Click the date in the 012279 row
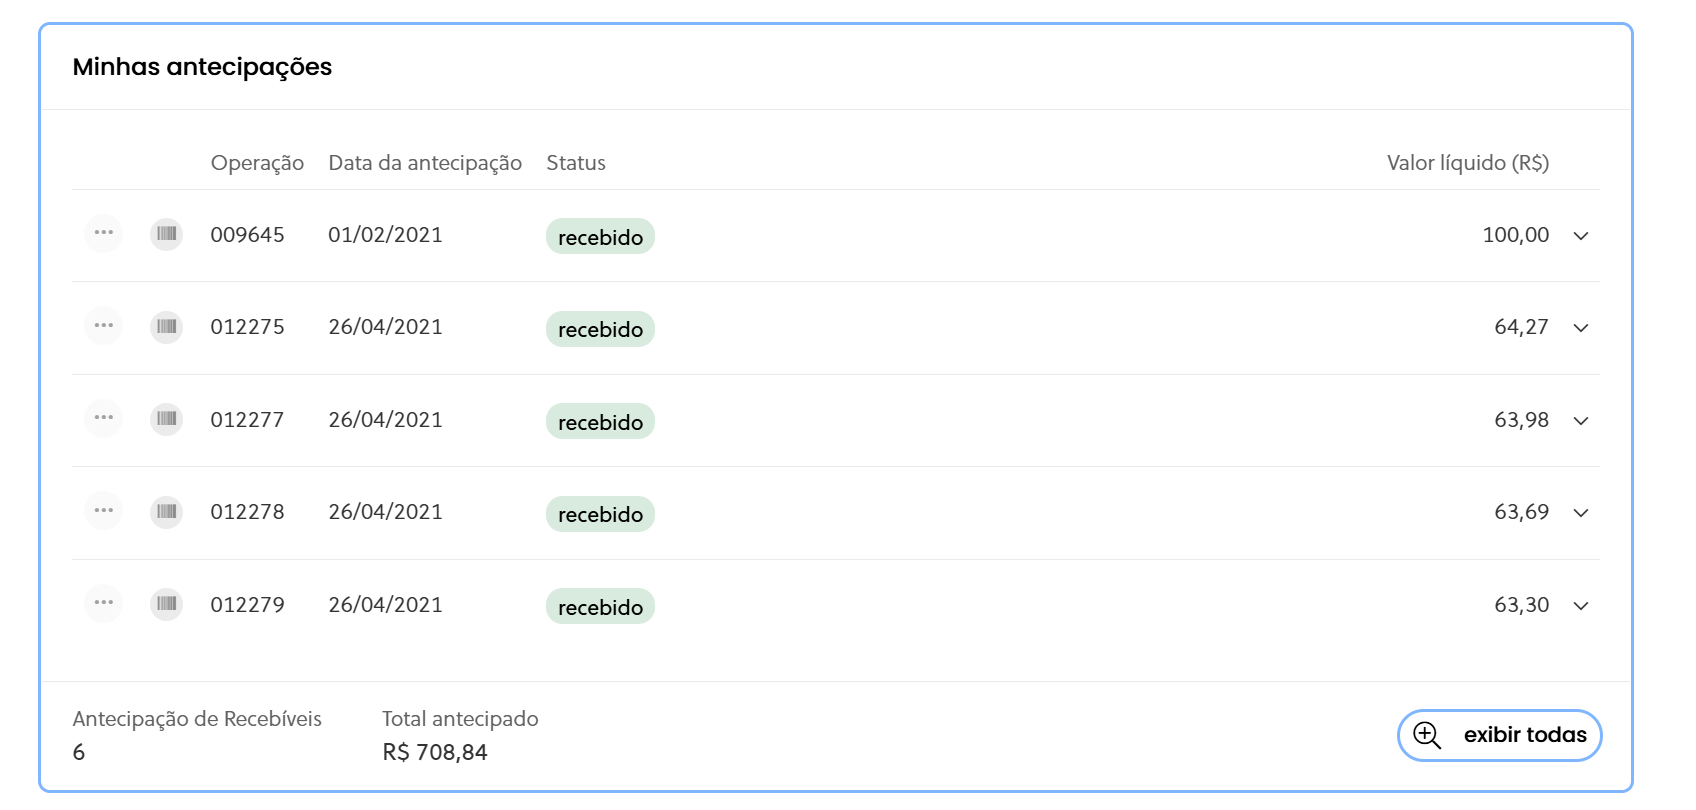The height and width of the screenshot is (810, 1696). click(385, 605)
